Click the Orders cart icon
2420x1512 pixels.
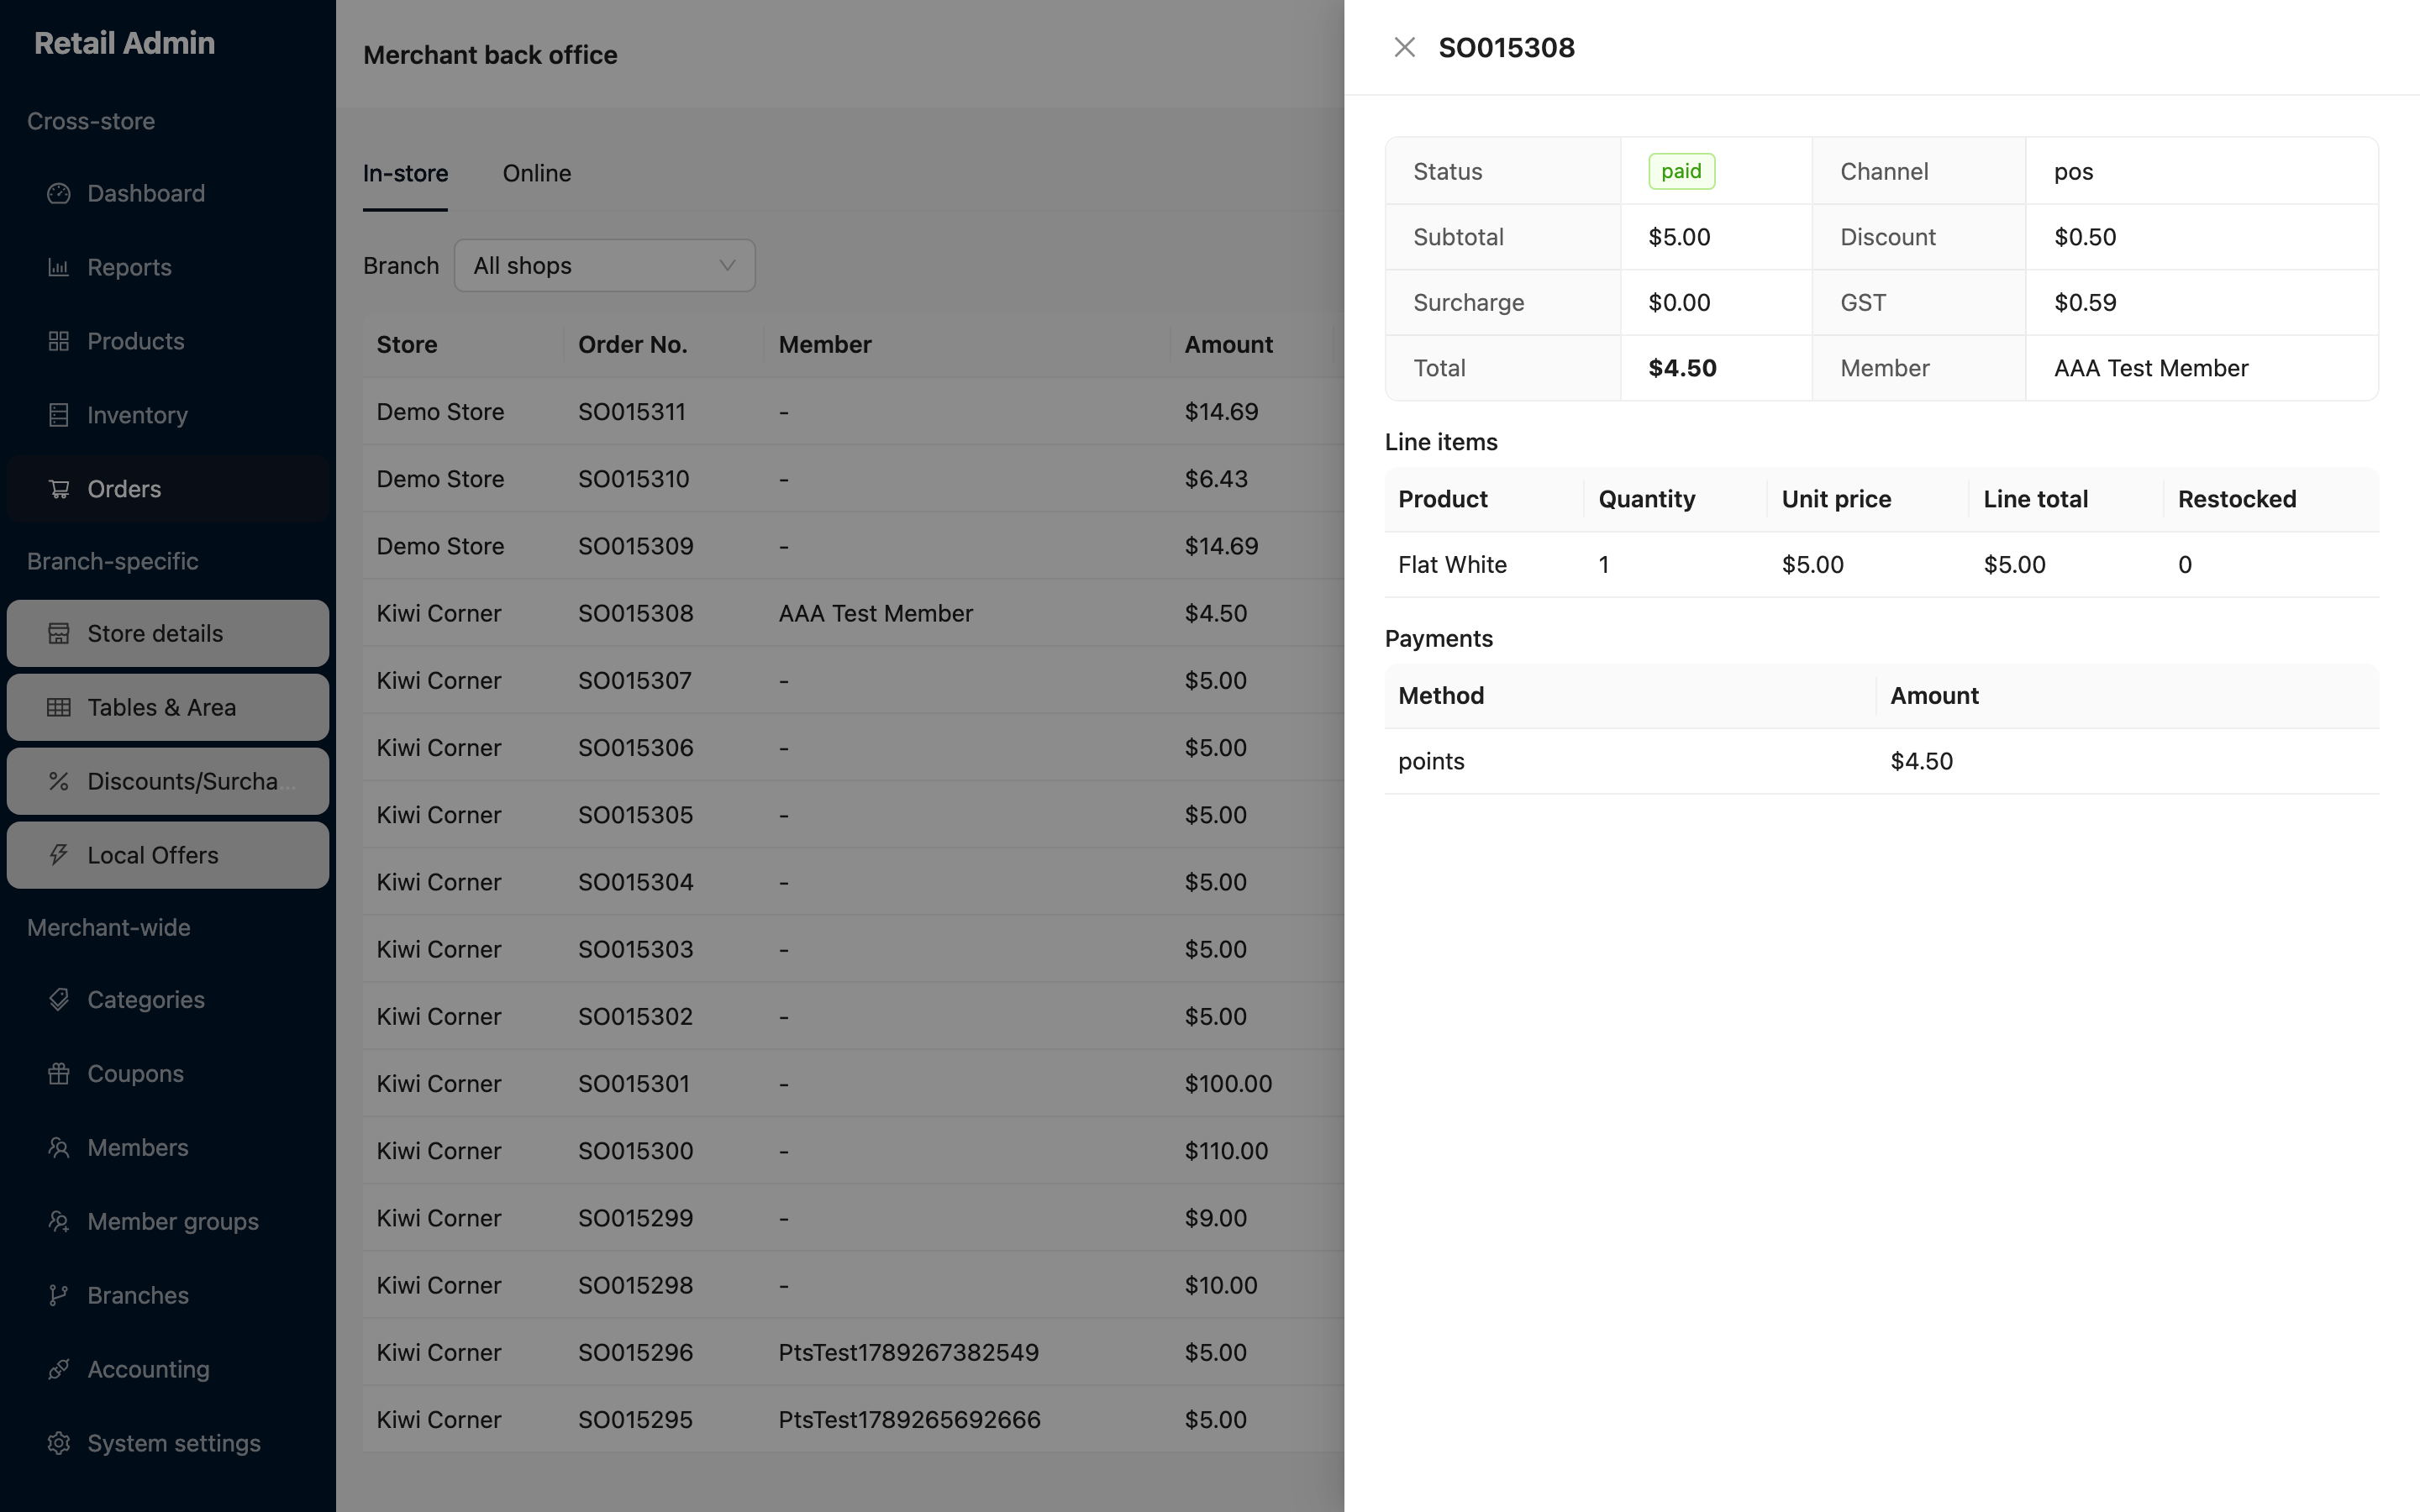[x=59, y=489]
